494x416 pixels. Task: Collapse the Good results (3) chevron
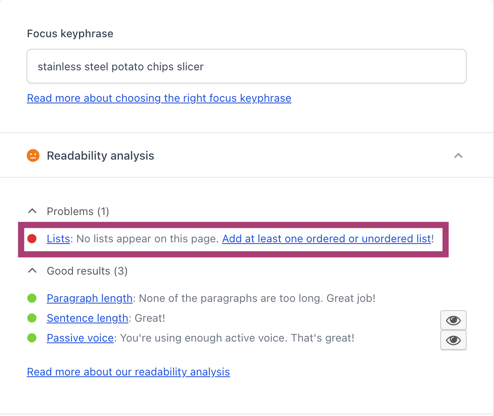coord(32,271)
